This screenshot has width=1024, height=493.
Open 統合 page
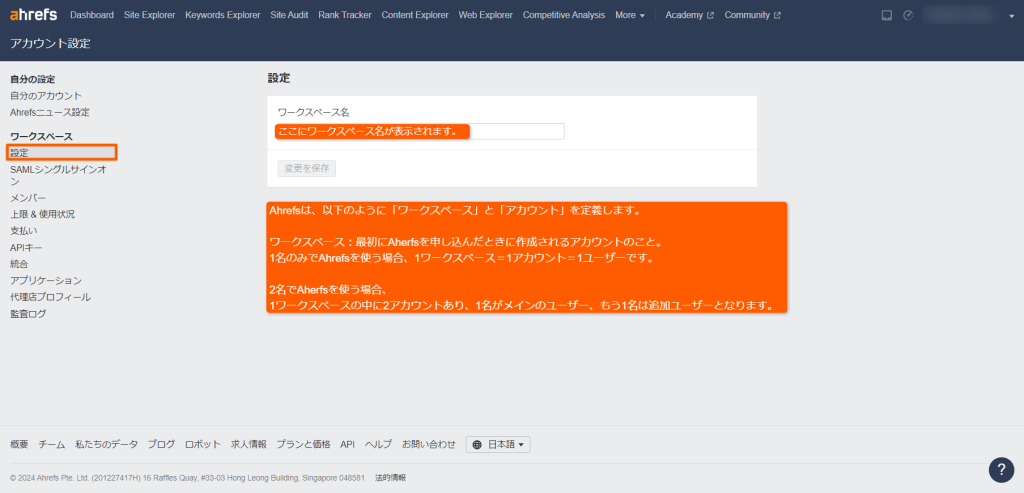pyautogui.click(x=19, y=264)
